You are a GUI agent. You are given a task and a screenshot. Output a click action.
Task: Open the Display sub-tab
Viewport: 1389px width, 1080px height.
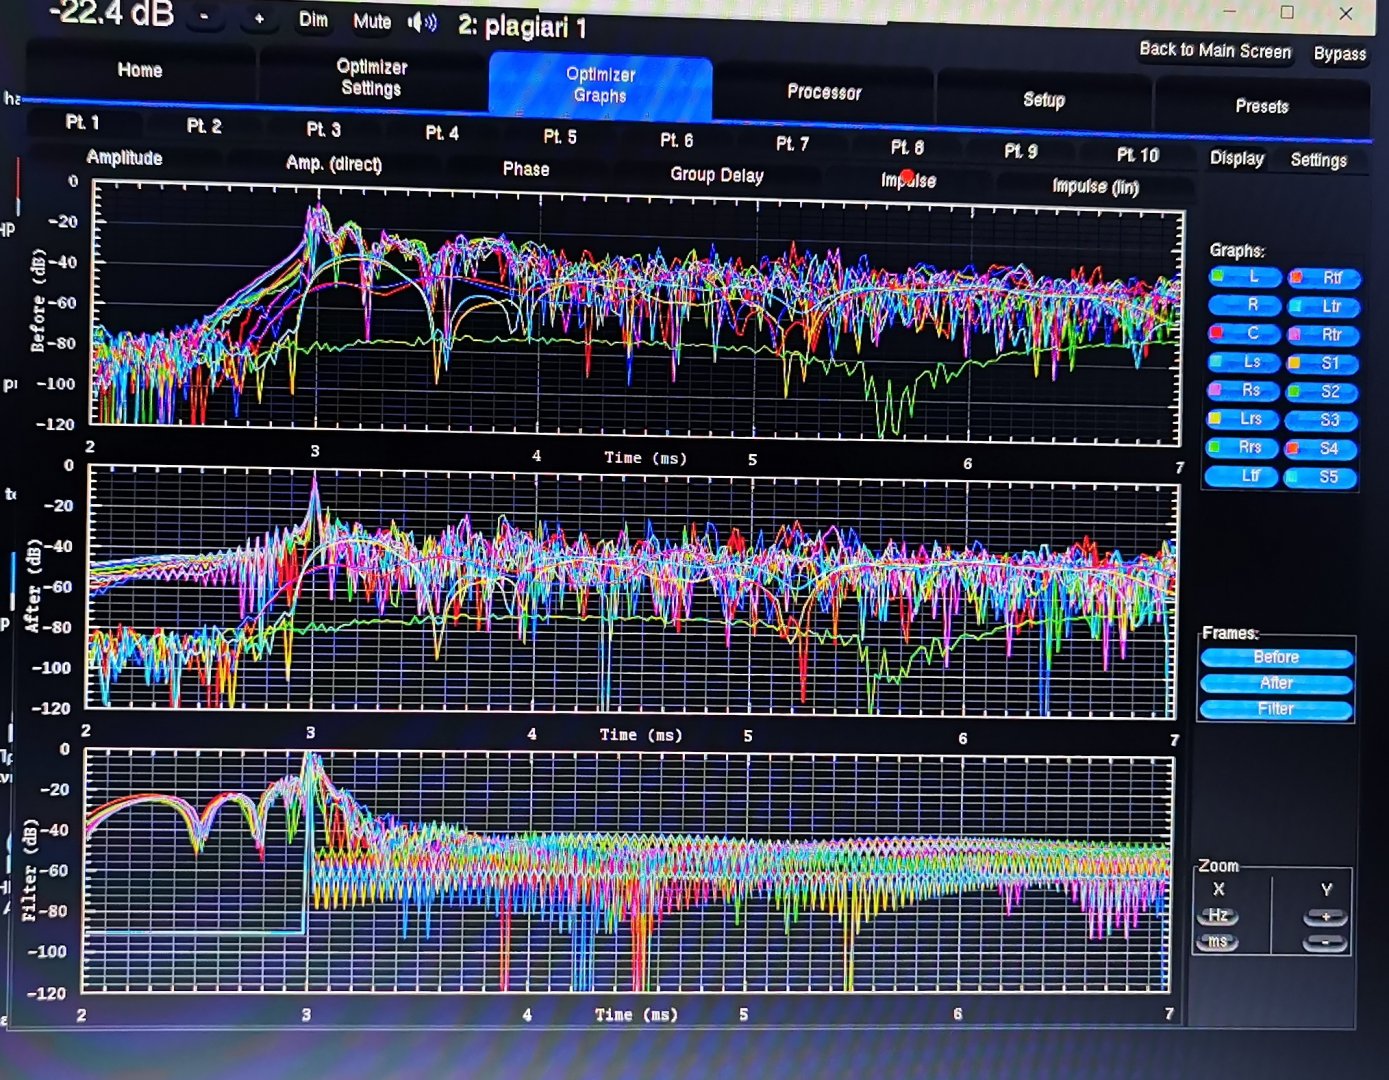[x=1237, y=158]
